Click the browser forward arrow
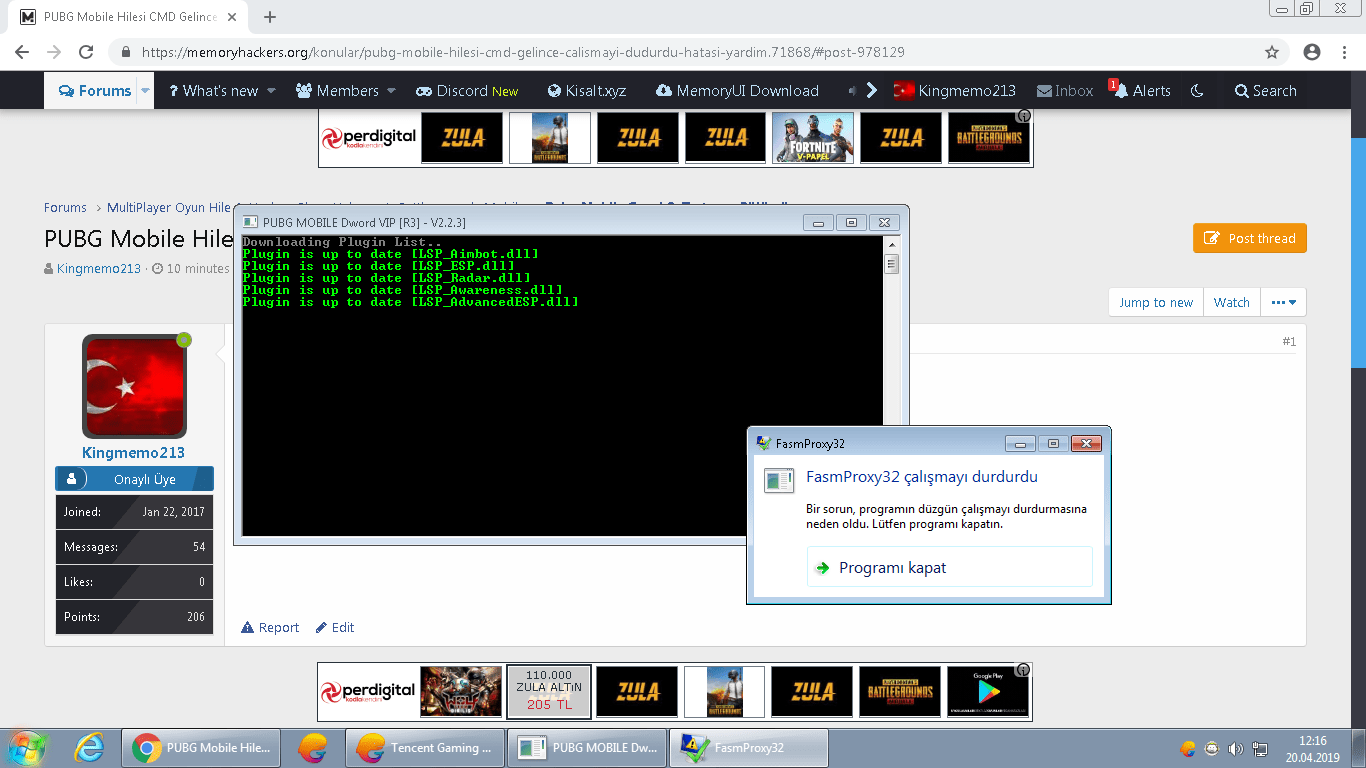The height and width of the screenshot is (768, 1366). click(54, 52)
